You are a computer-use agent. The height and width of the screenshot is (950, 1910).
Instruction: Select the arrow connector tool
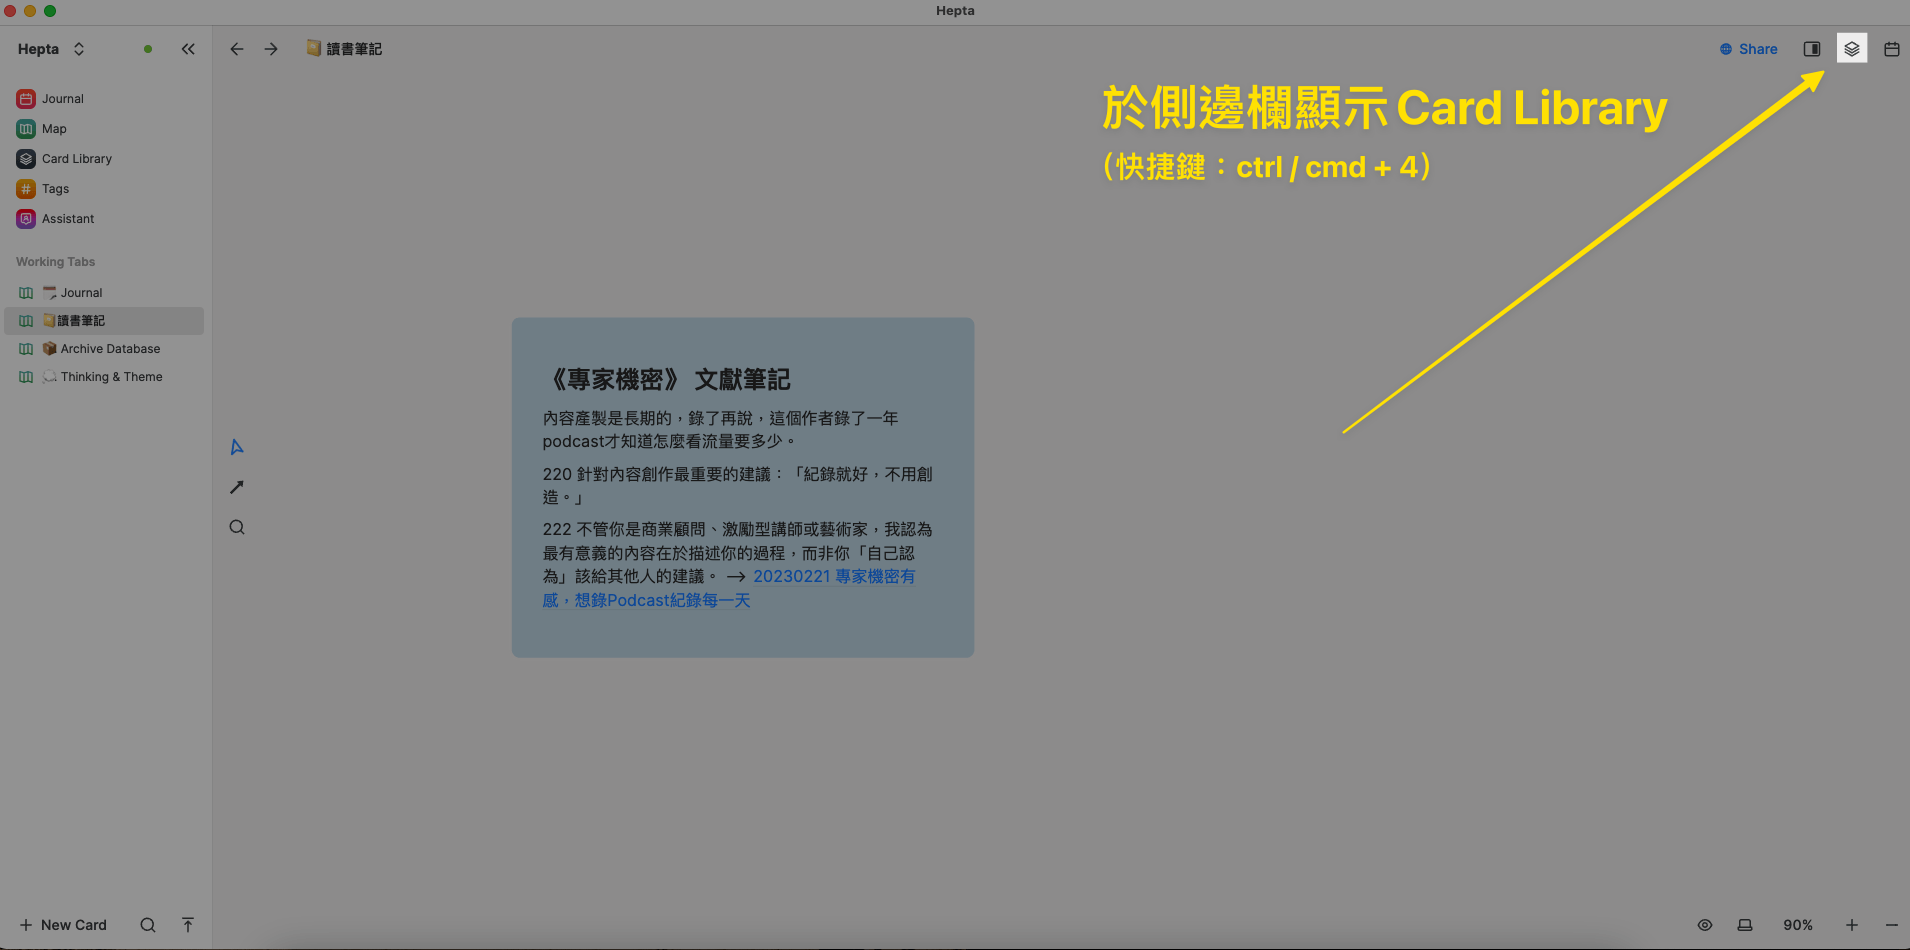click(x=237, y=487)
